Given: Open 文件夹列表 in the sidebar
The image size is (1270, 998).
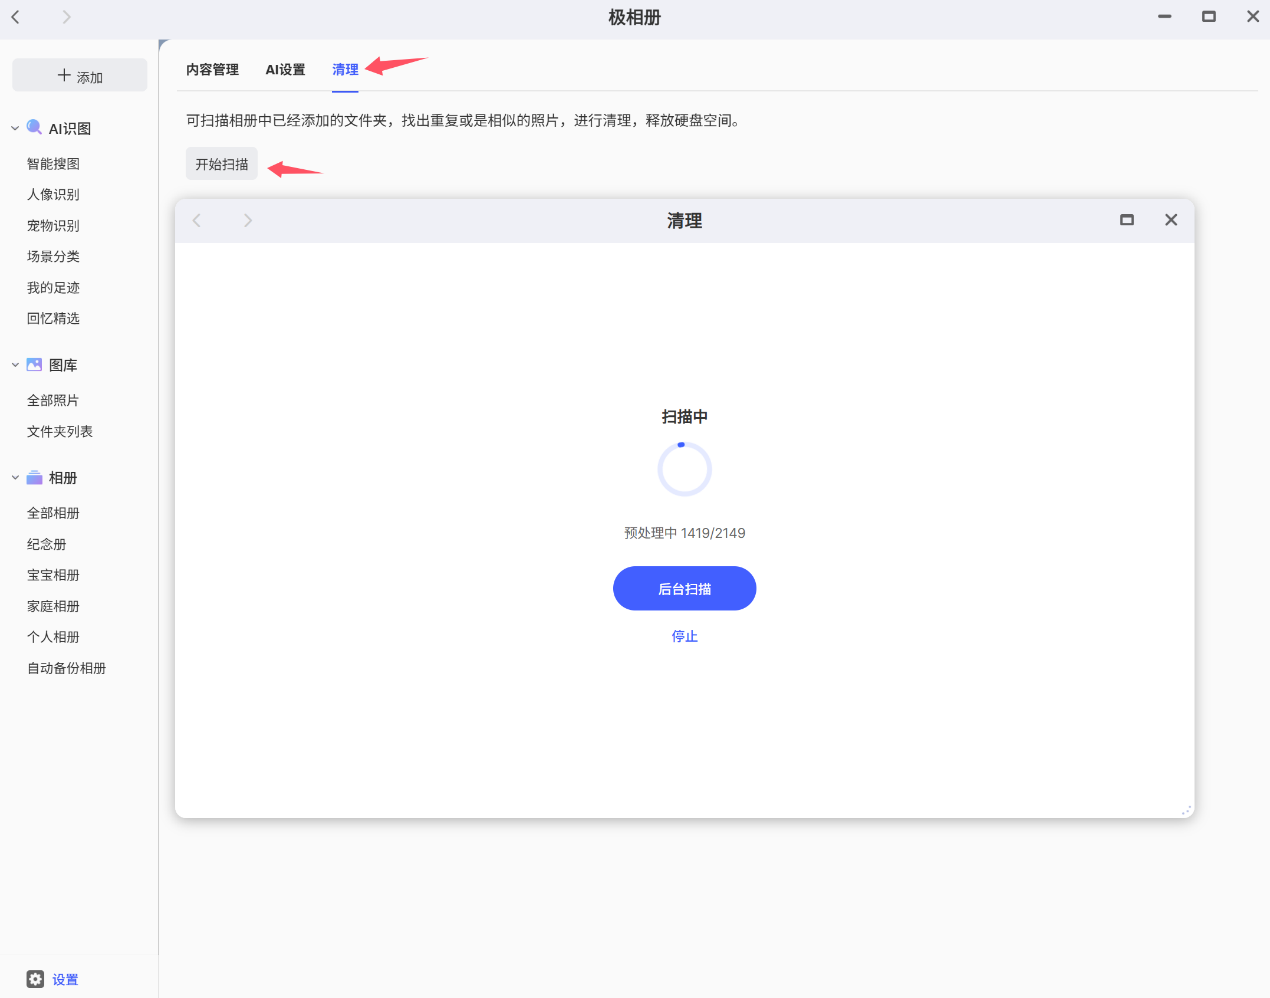Looking at the screenshot, I should click(60, 432).
